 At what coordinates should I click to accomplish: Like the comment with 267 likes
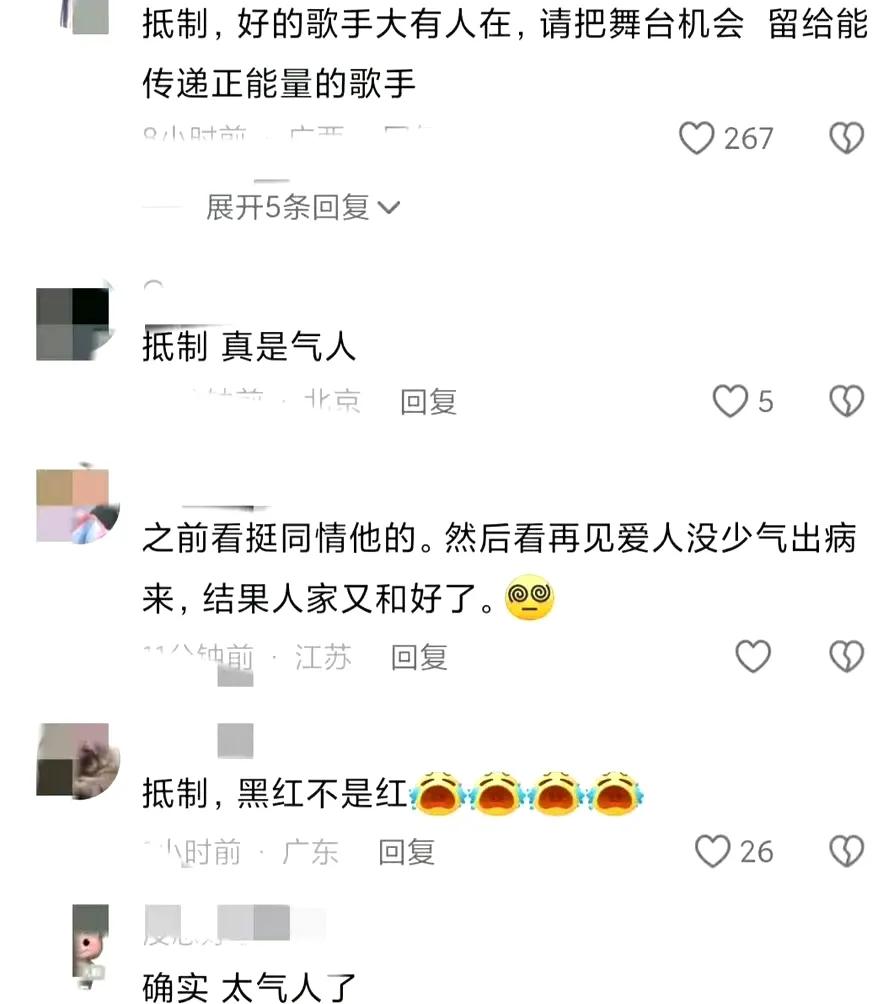696,138
